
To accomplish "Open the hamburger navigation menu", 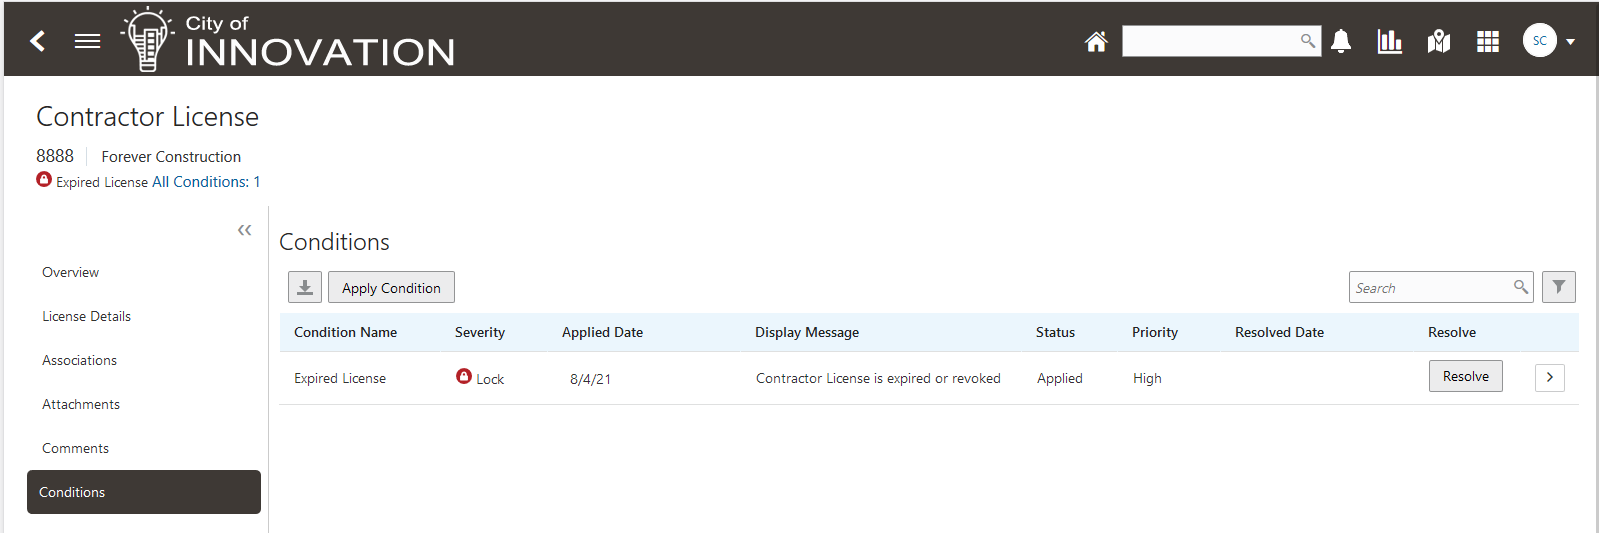I will click(x=88, y=41).
